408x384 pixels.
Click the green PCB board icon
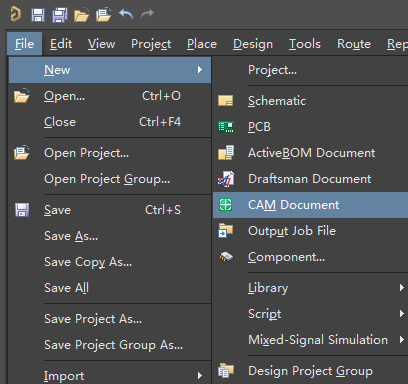tap(226, 127)
